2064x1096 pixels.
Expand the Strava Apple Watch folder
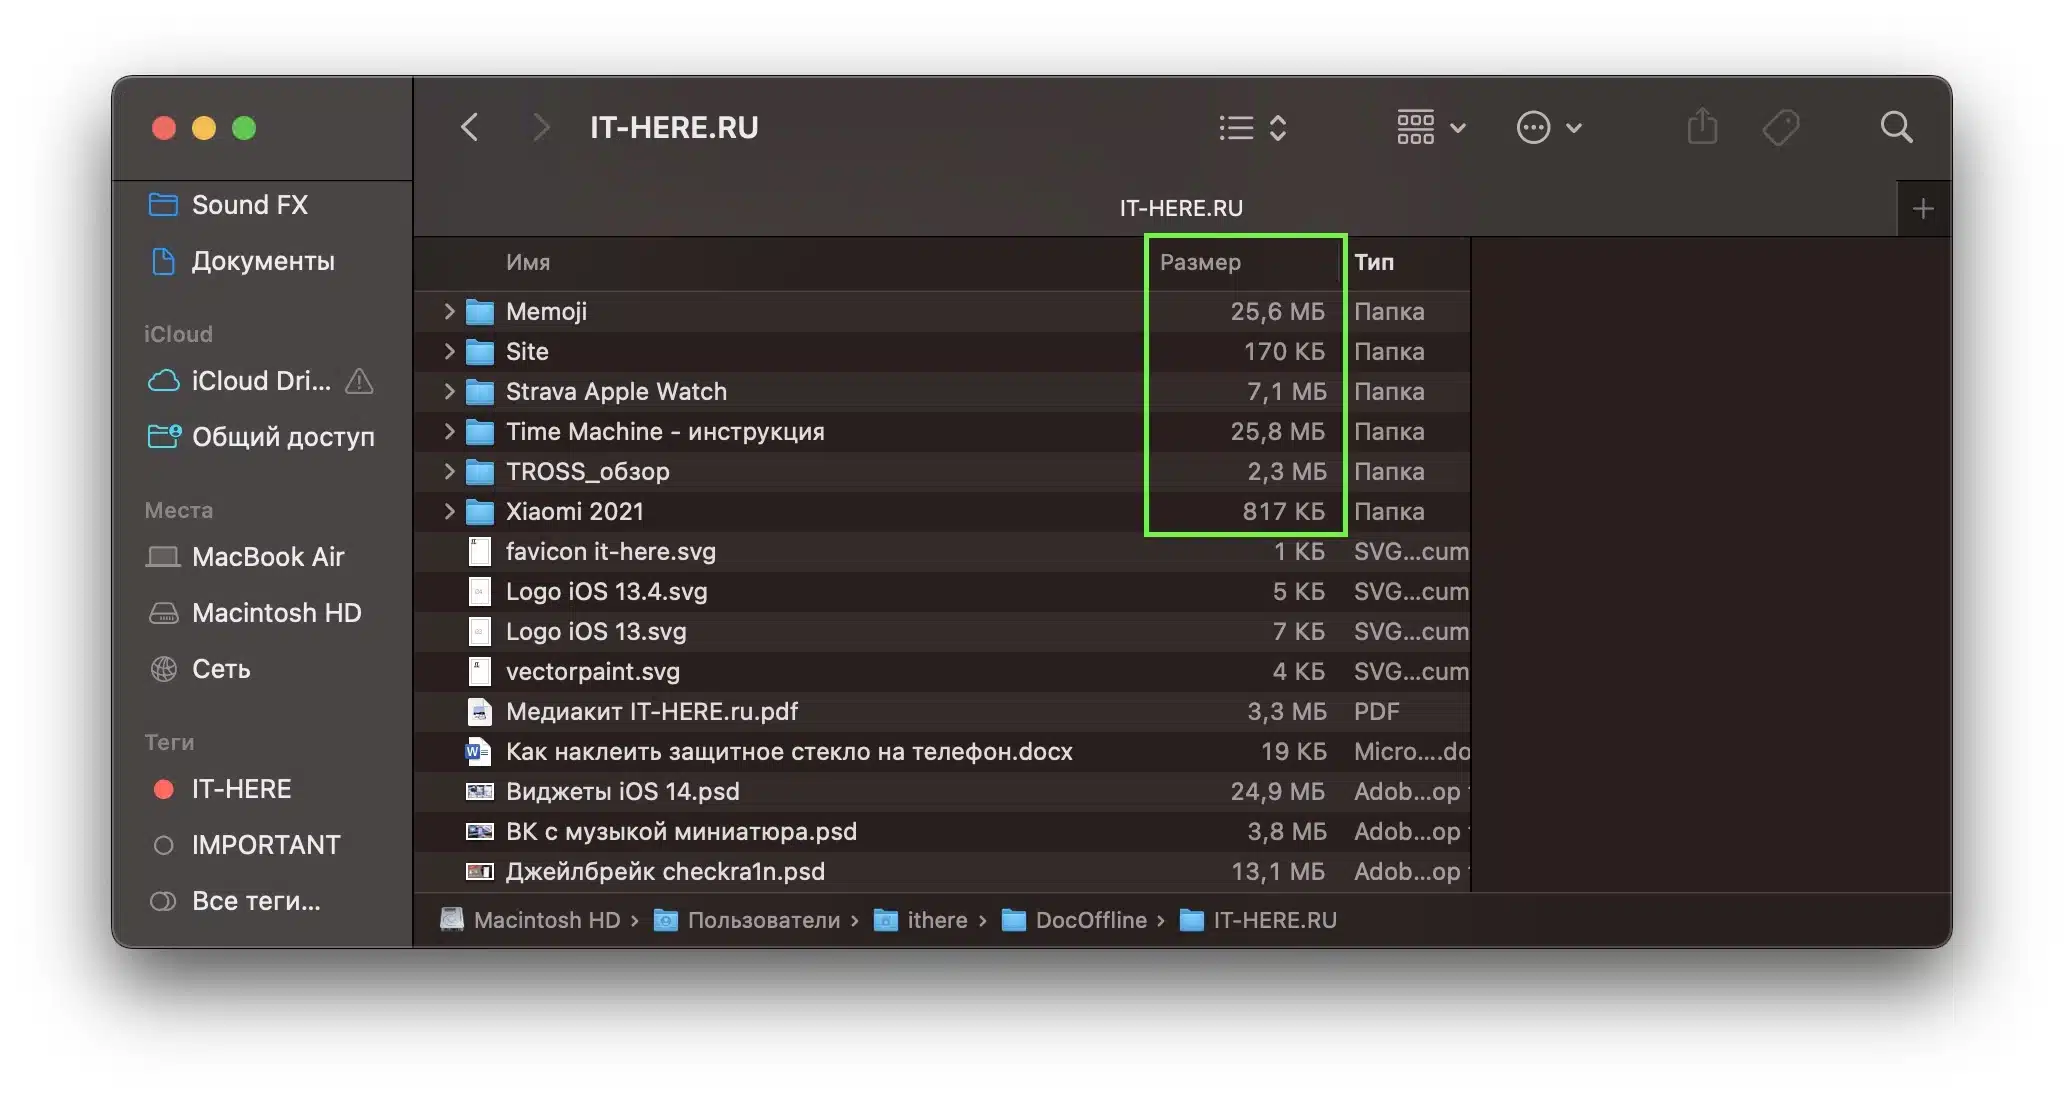coord(449,391)
